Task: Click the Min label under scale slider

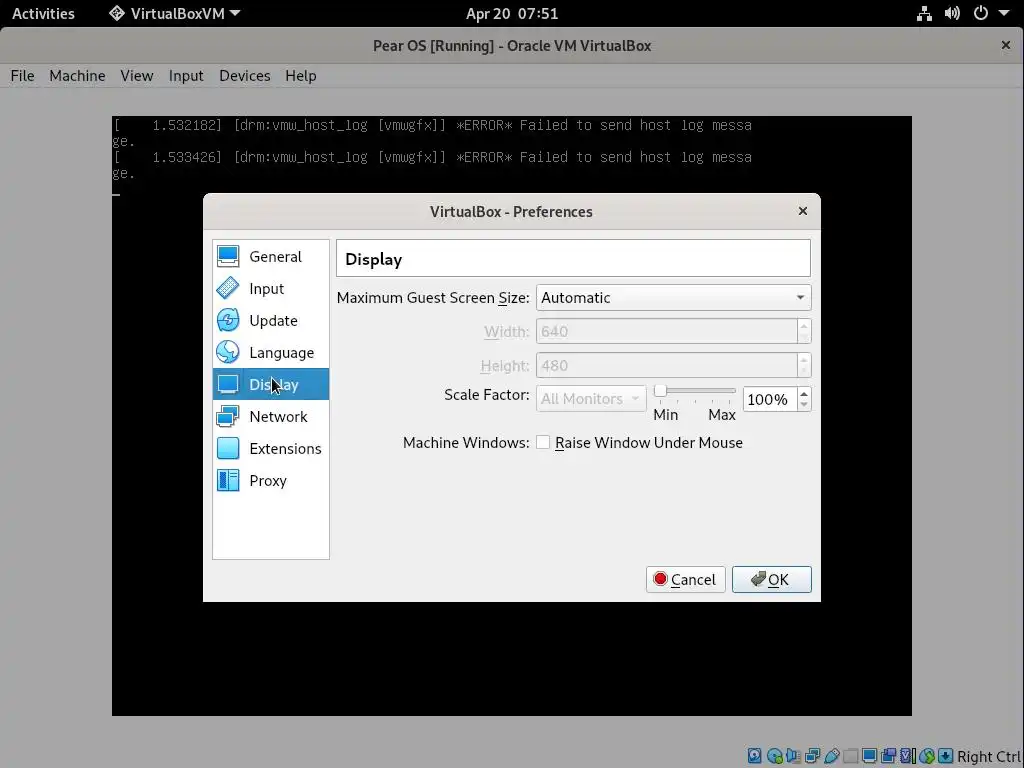Action: (x=665, y=415)
